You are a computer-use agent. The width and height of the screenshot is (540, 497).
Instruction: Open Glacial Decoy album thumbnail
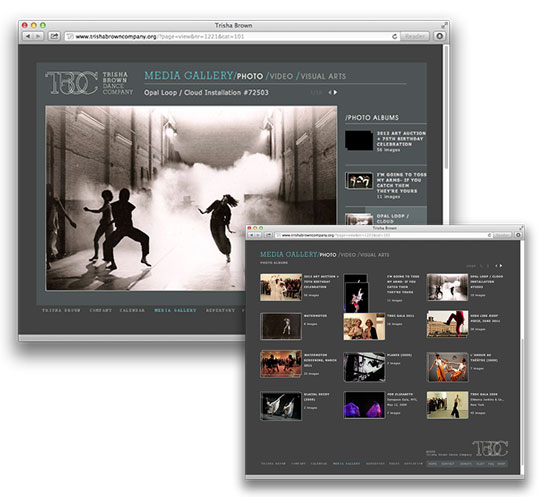tap(281, 406)
